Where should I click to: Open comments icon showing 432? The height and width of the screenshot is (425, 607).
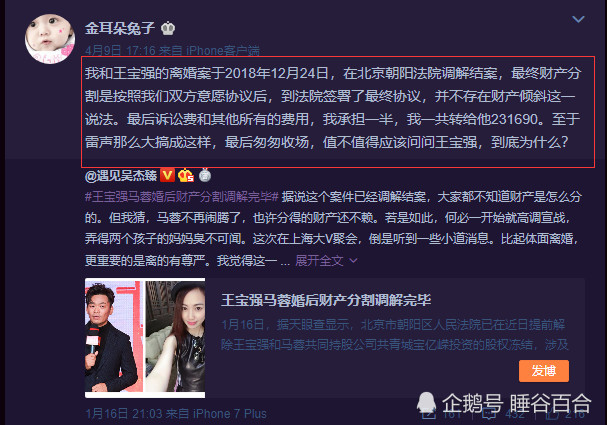coord(489,414)
